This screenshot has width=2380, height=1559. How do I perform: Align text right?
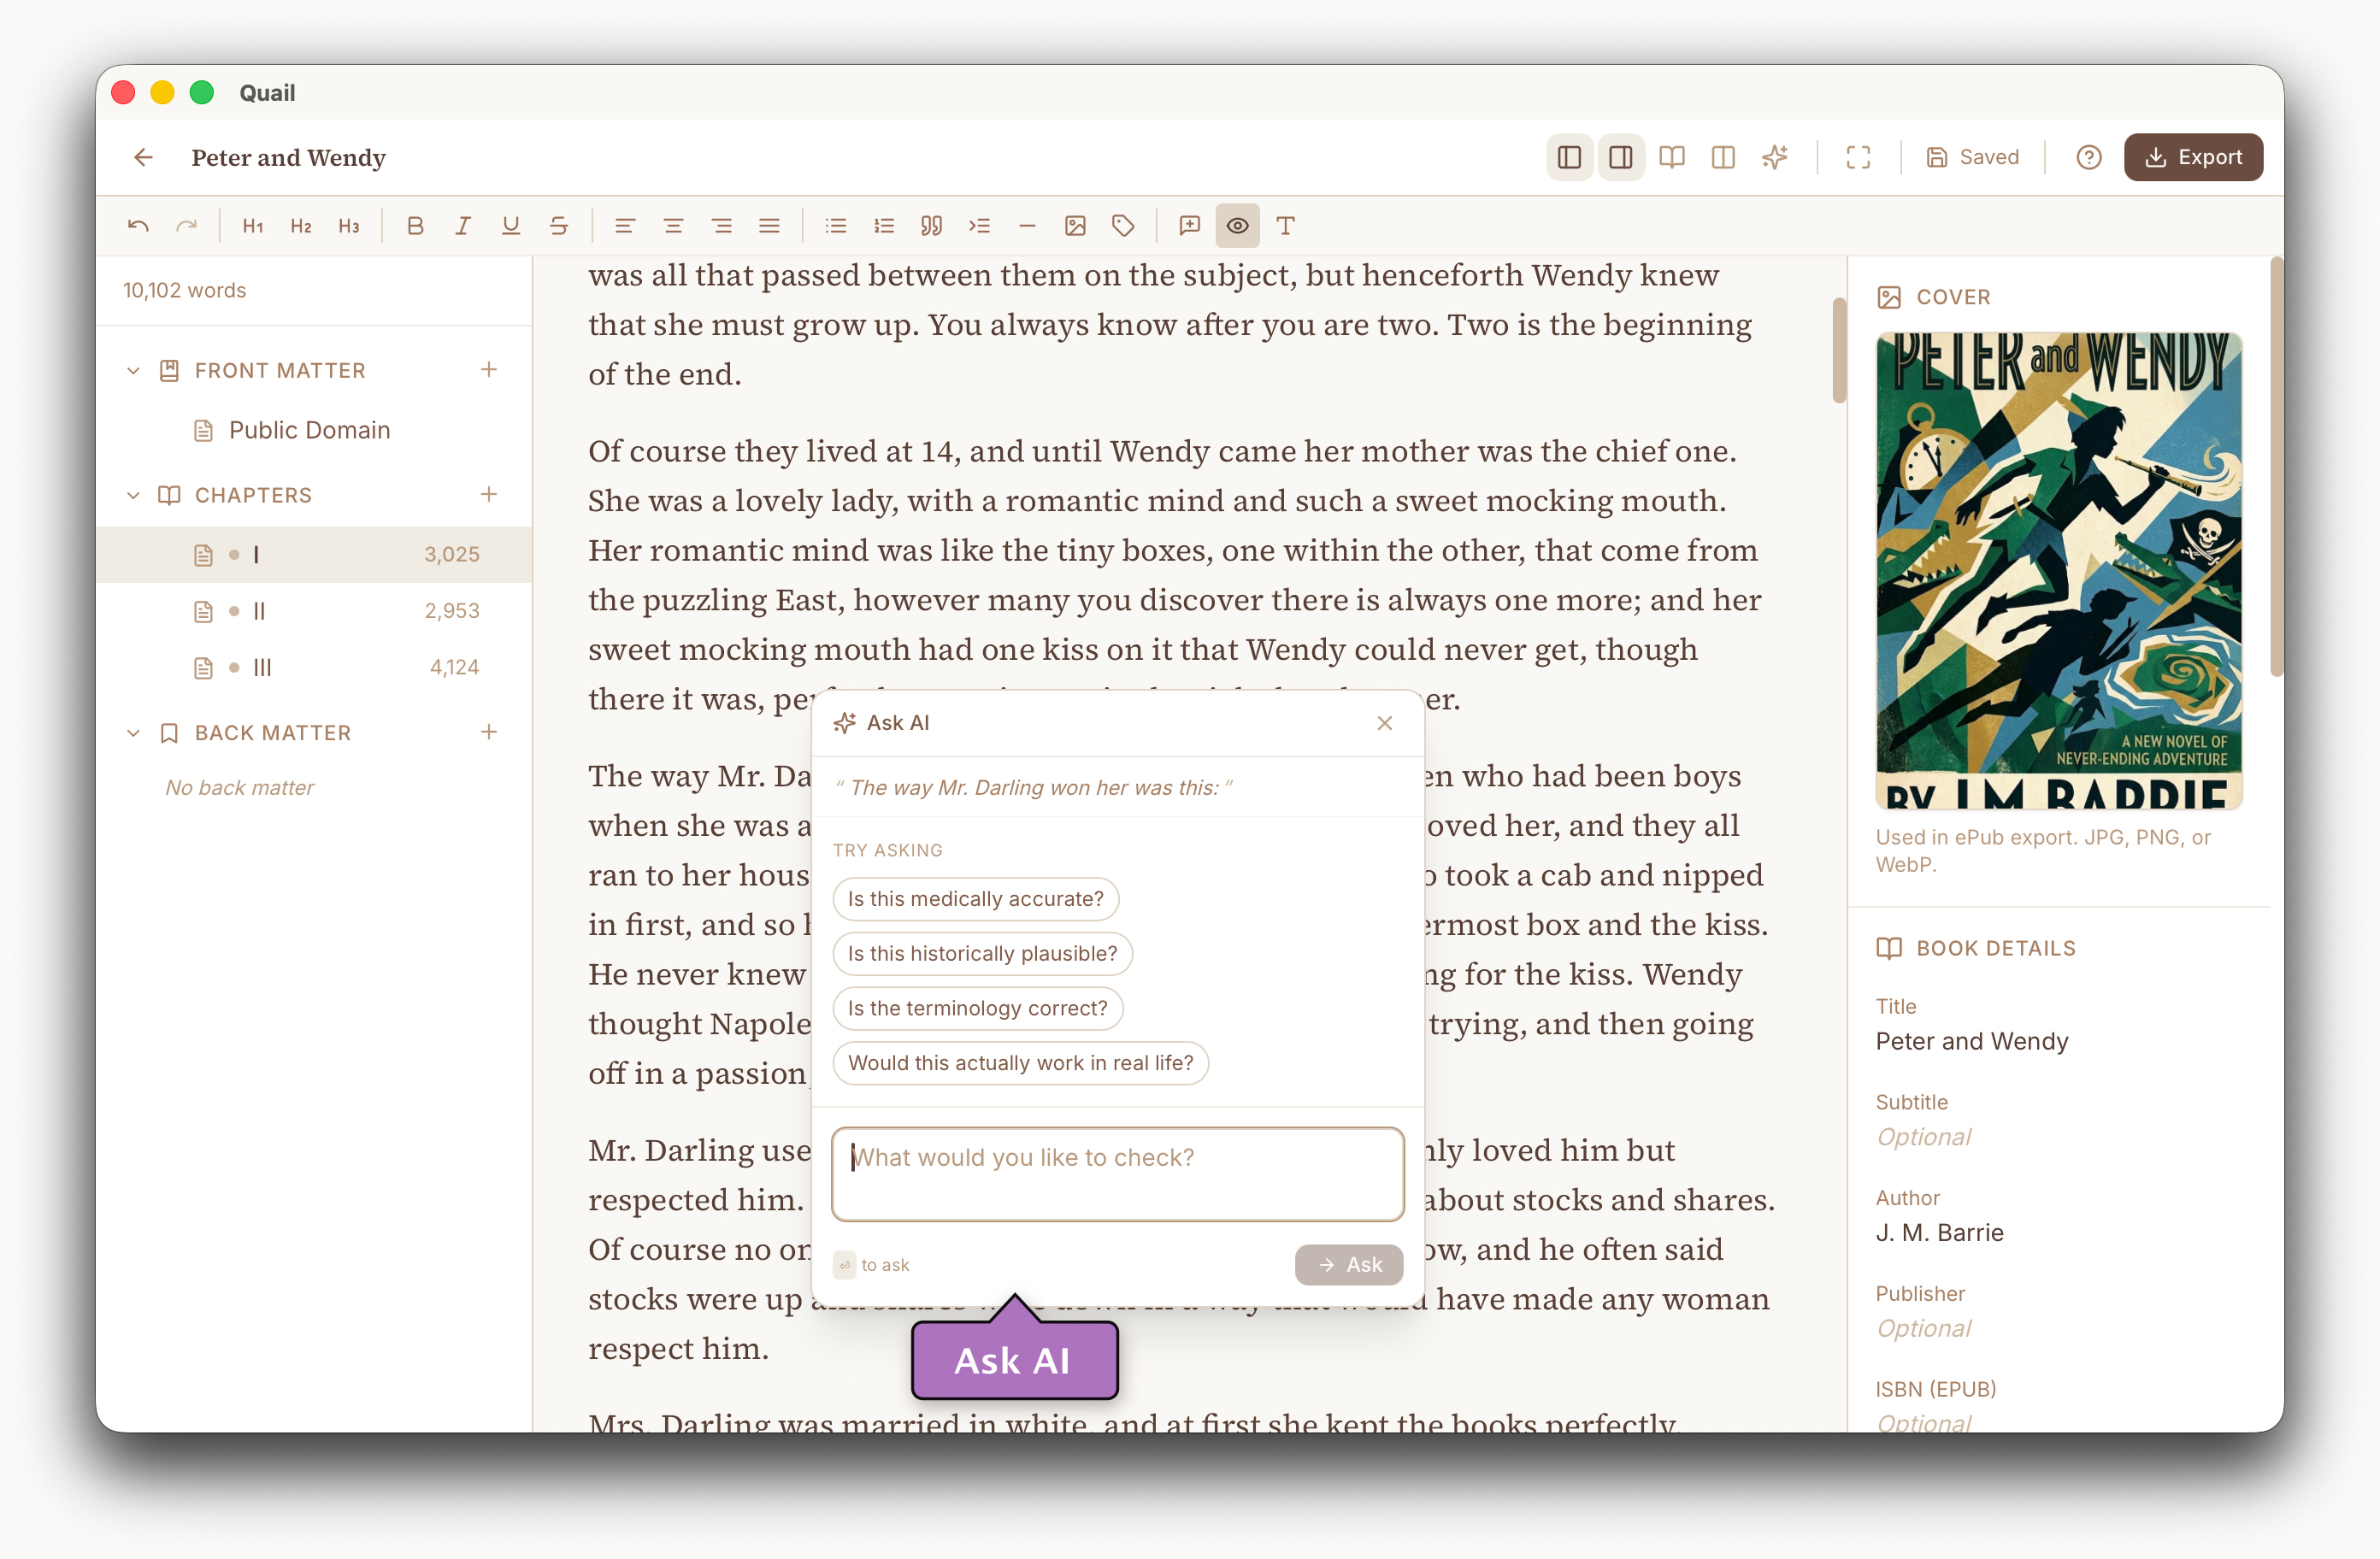point(721,226)
